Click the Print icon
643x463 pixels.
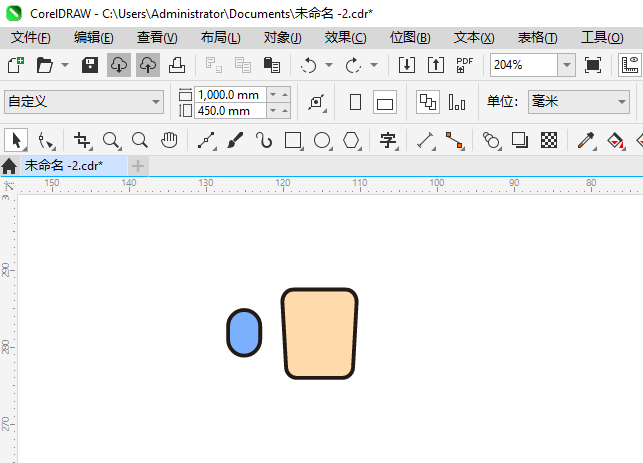pyautogui.click(x=177, y=65)
